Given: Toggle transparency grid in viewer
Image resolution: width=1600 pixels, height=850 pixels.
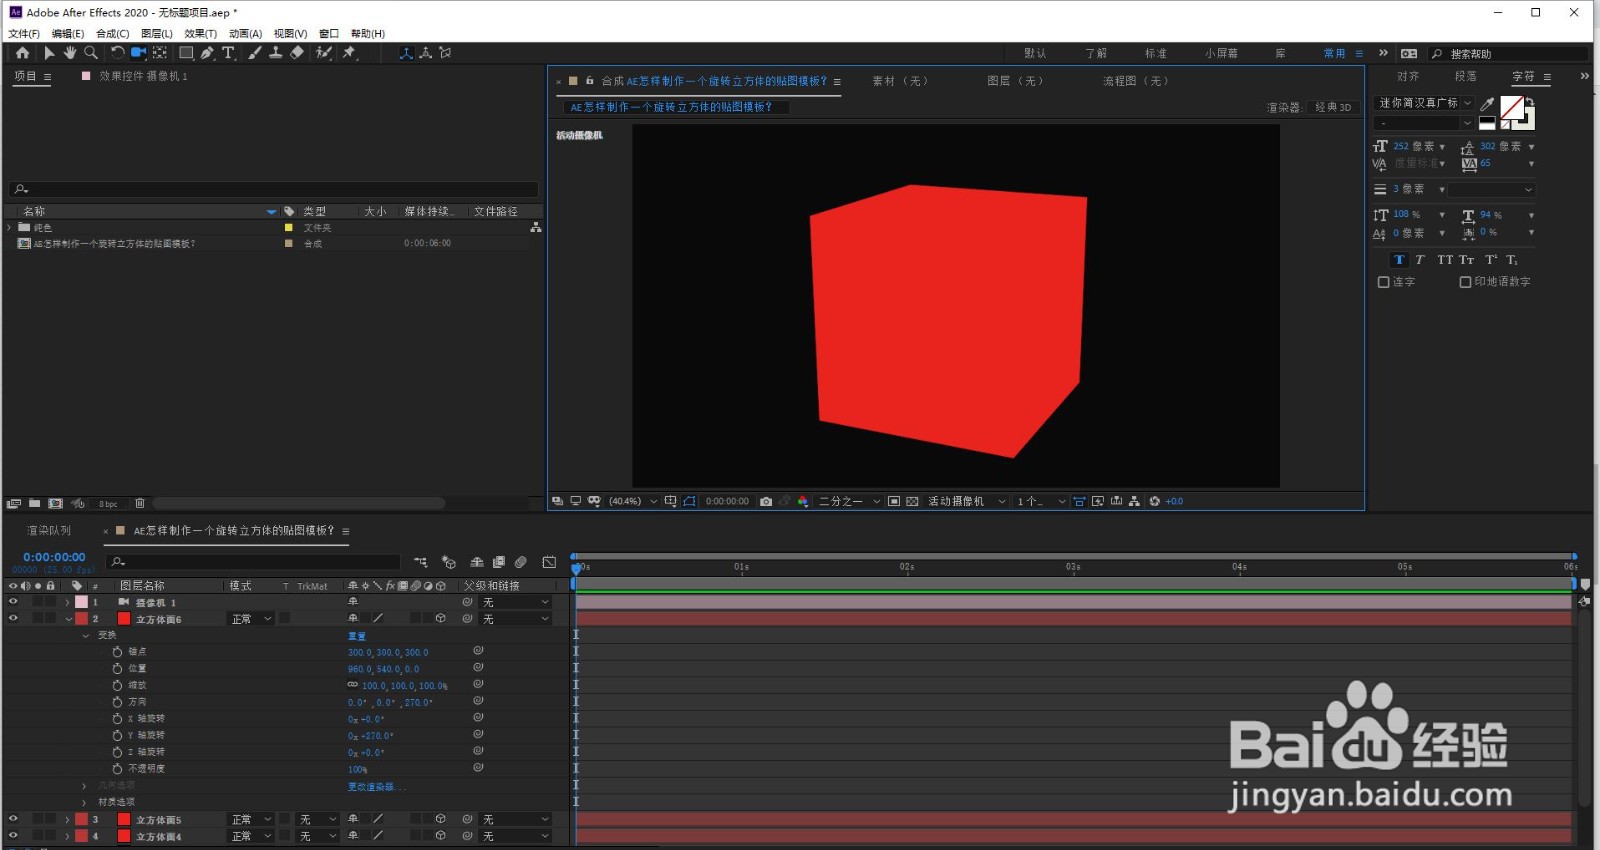Looking at the screenshot, I should [x=912, y=502].
